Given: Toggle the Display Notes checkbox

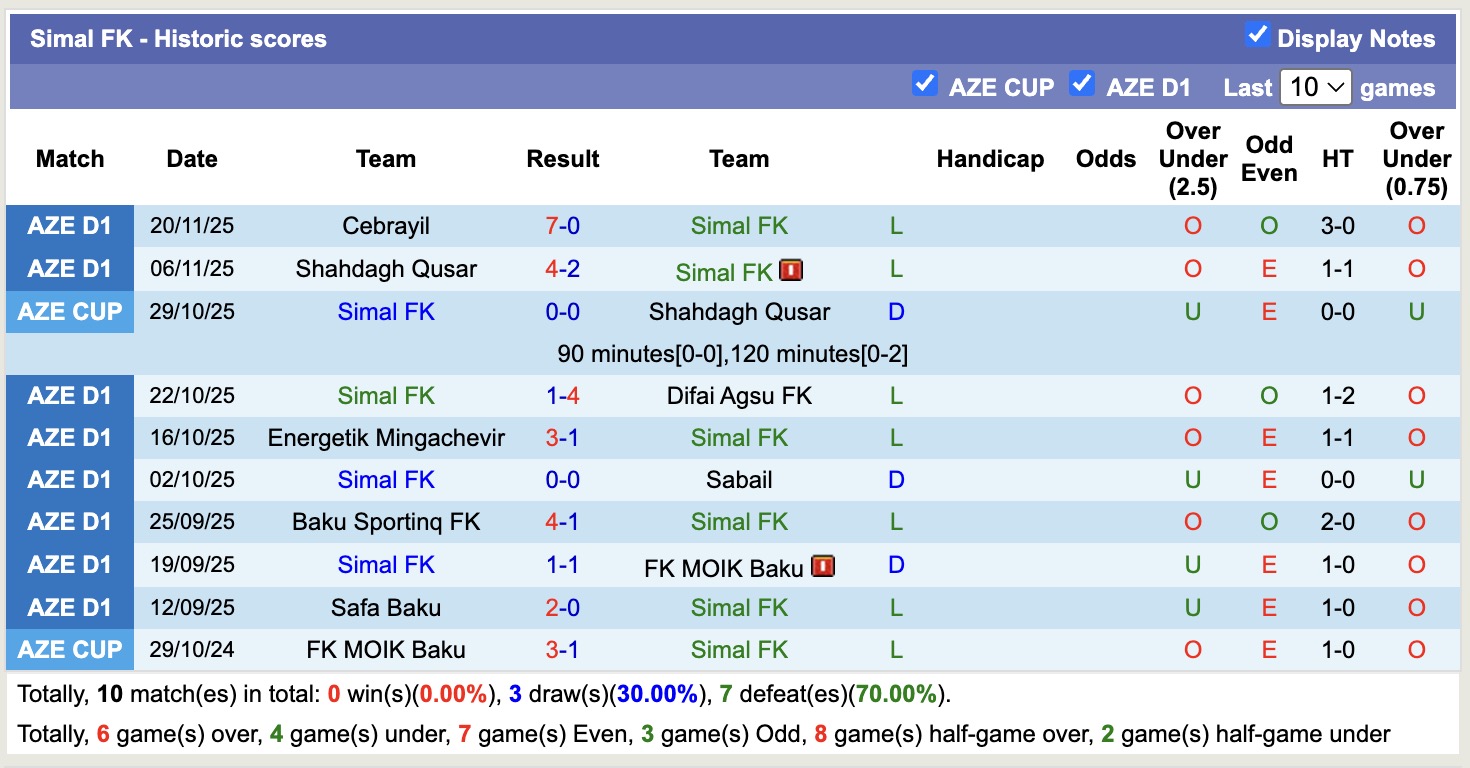Looking at the screenshot, I should click(1257, 36).
